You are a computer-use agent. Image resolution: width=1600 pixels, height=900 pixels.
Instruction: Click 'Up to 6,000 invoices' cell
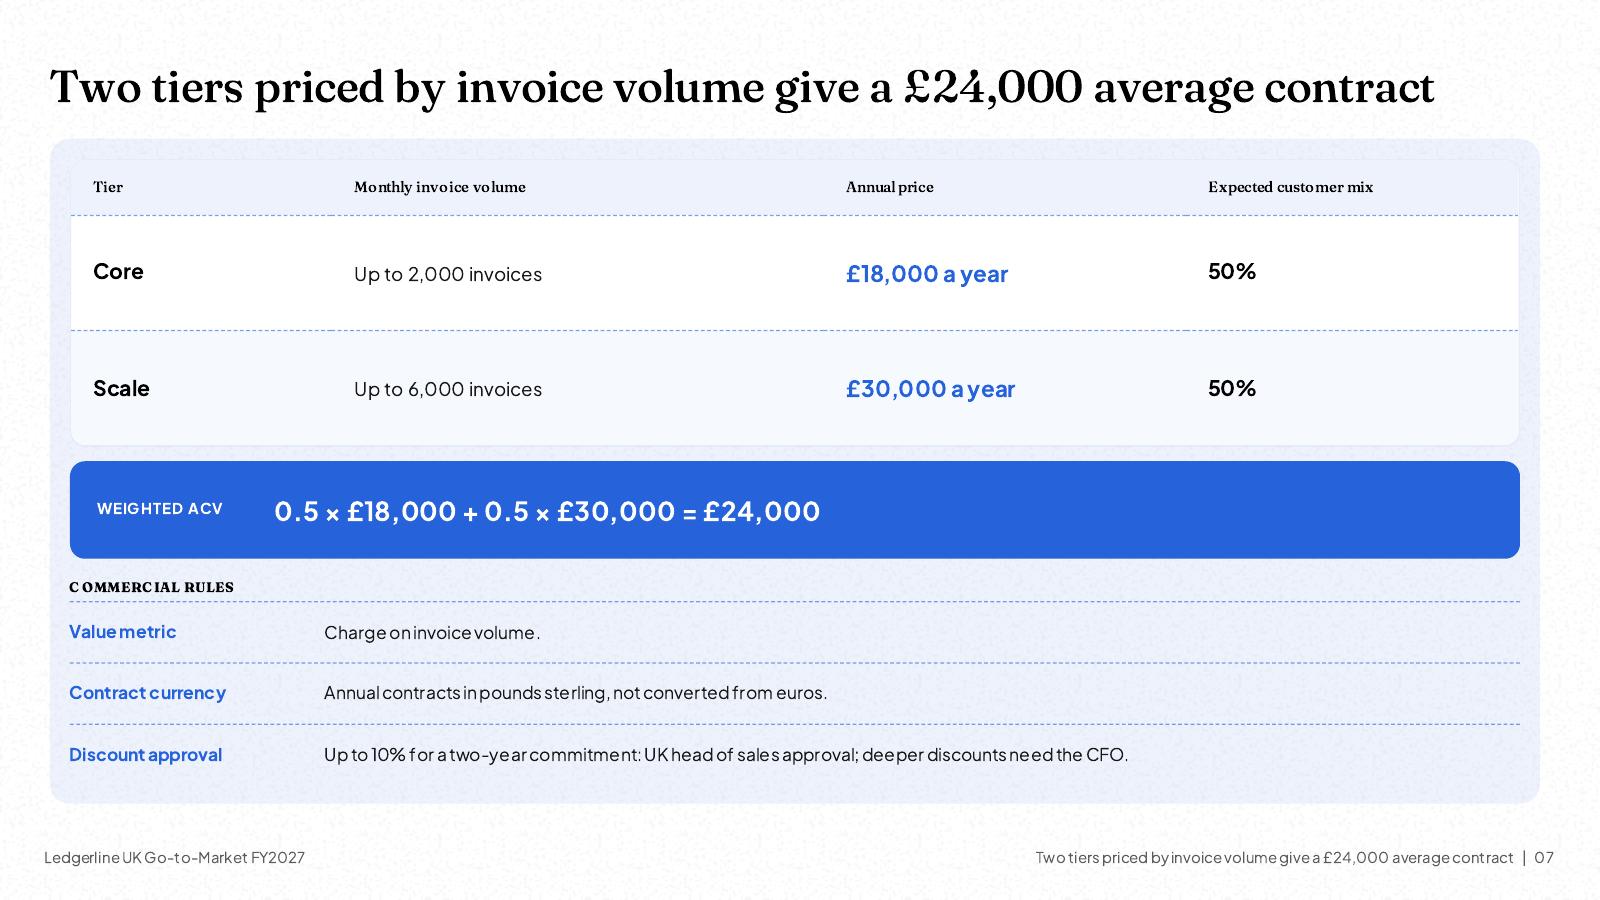pos(448,389)
